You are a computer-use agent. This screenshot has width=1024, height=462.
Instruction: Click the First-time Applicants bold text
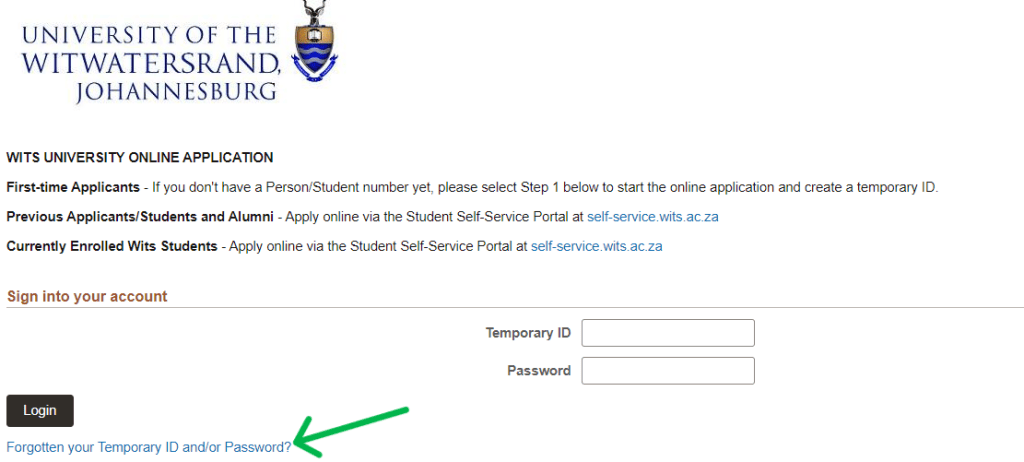click(x=73, y=188)
